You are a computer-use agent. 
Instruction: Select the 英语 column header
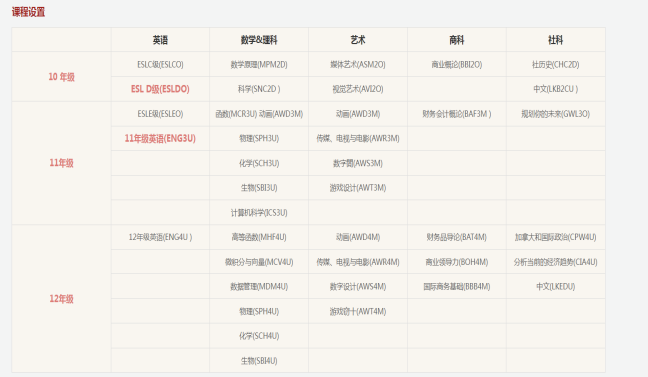point(160,40)
